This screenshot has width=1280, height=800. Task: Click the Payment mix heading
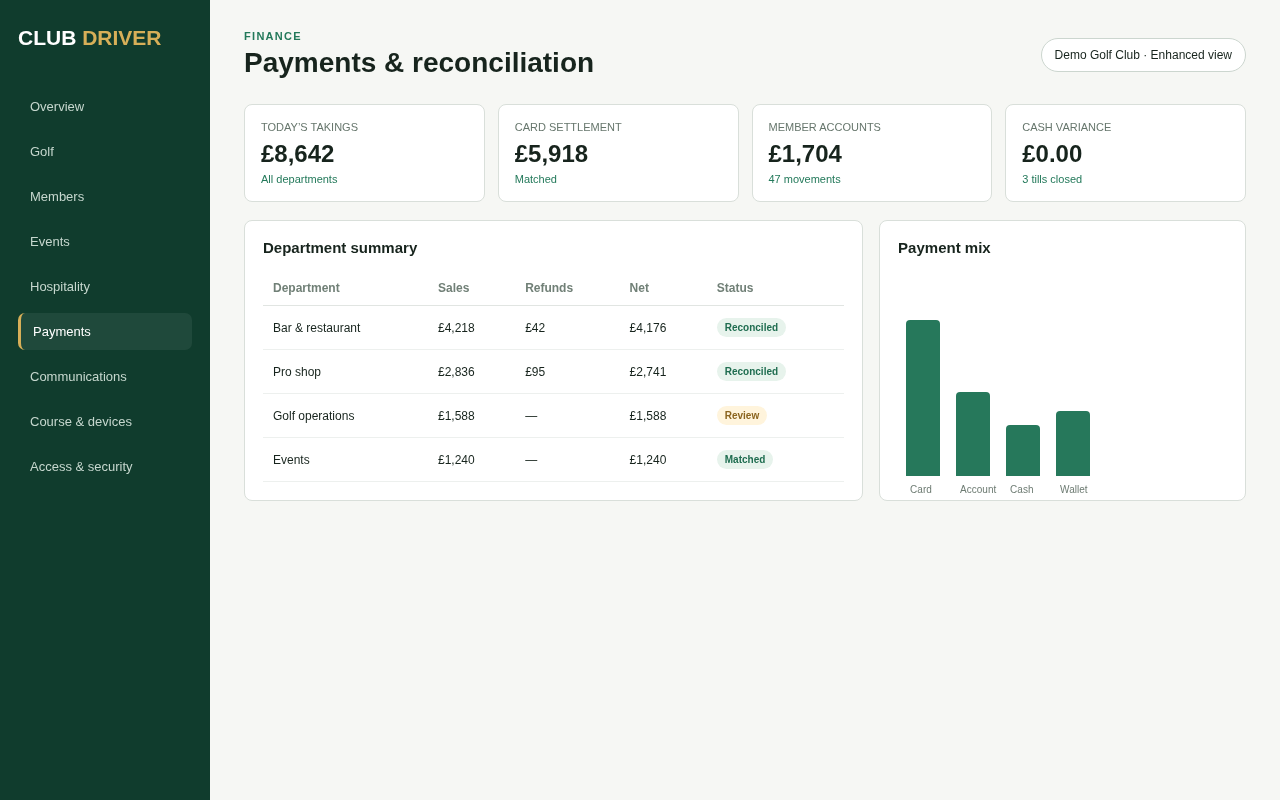click(x=944, y=248)
